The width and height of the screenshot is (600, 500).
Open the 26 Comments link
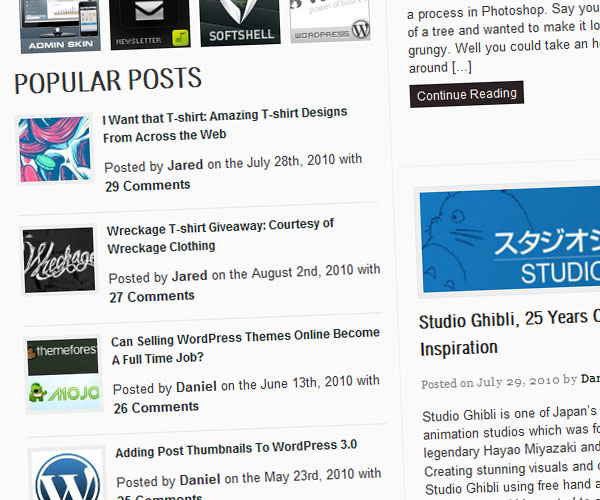click(x=156, y=407)
